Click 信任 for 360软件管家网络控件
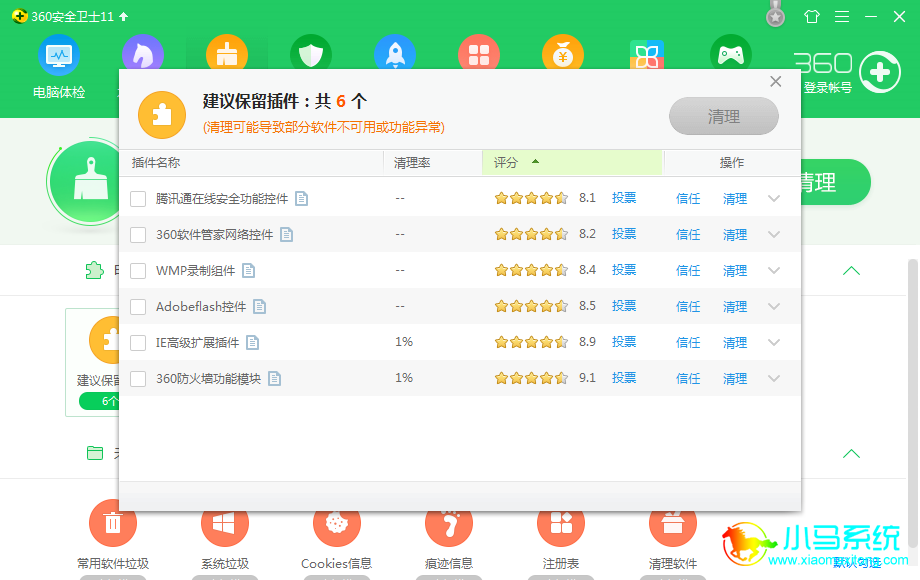Image resolution: width=920 pixels, height=580 pixels. point(688,235)
